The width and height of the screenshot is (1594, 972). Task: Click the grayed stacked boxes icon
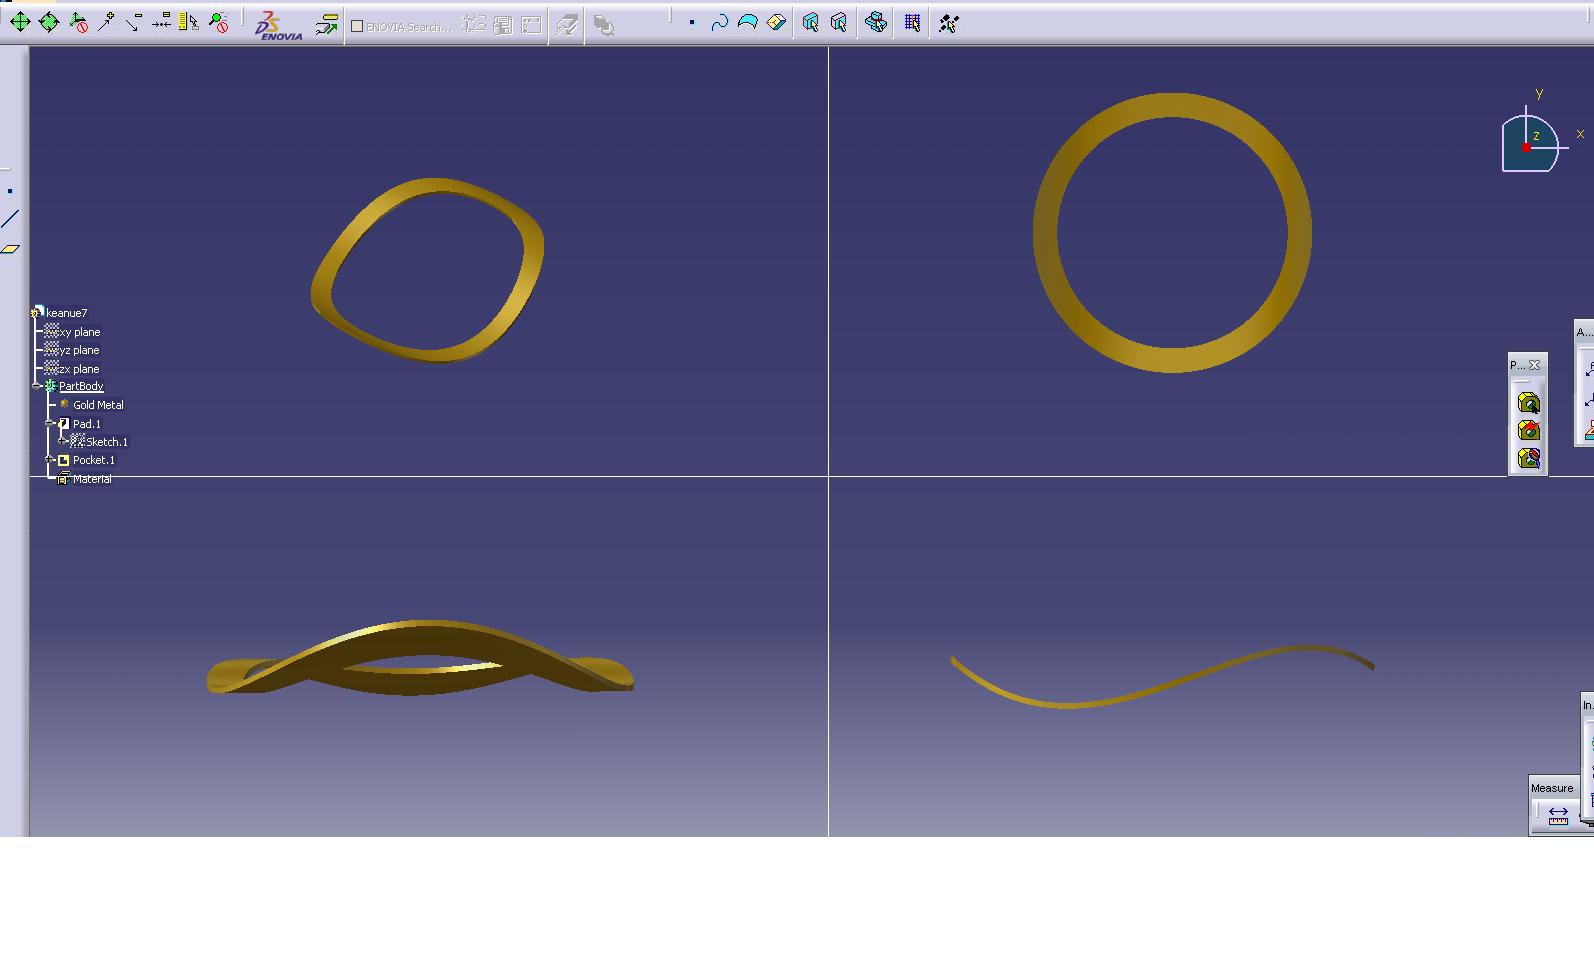(603, 25)
